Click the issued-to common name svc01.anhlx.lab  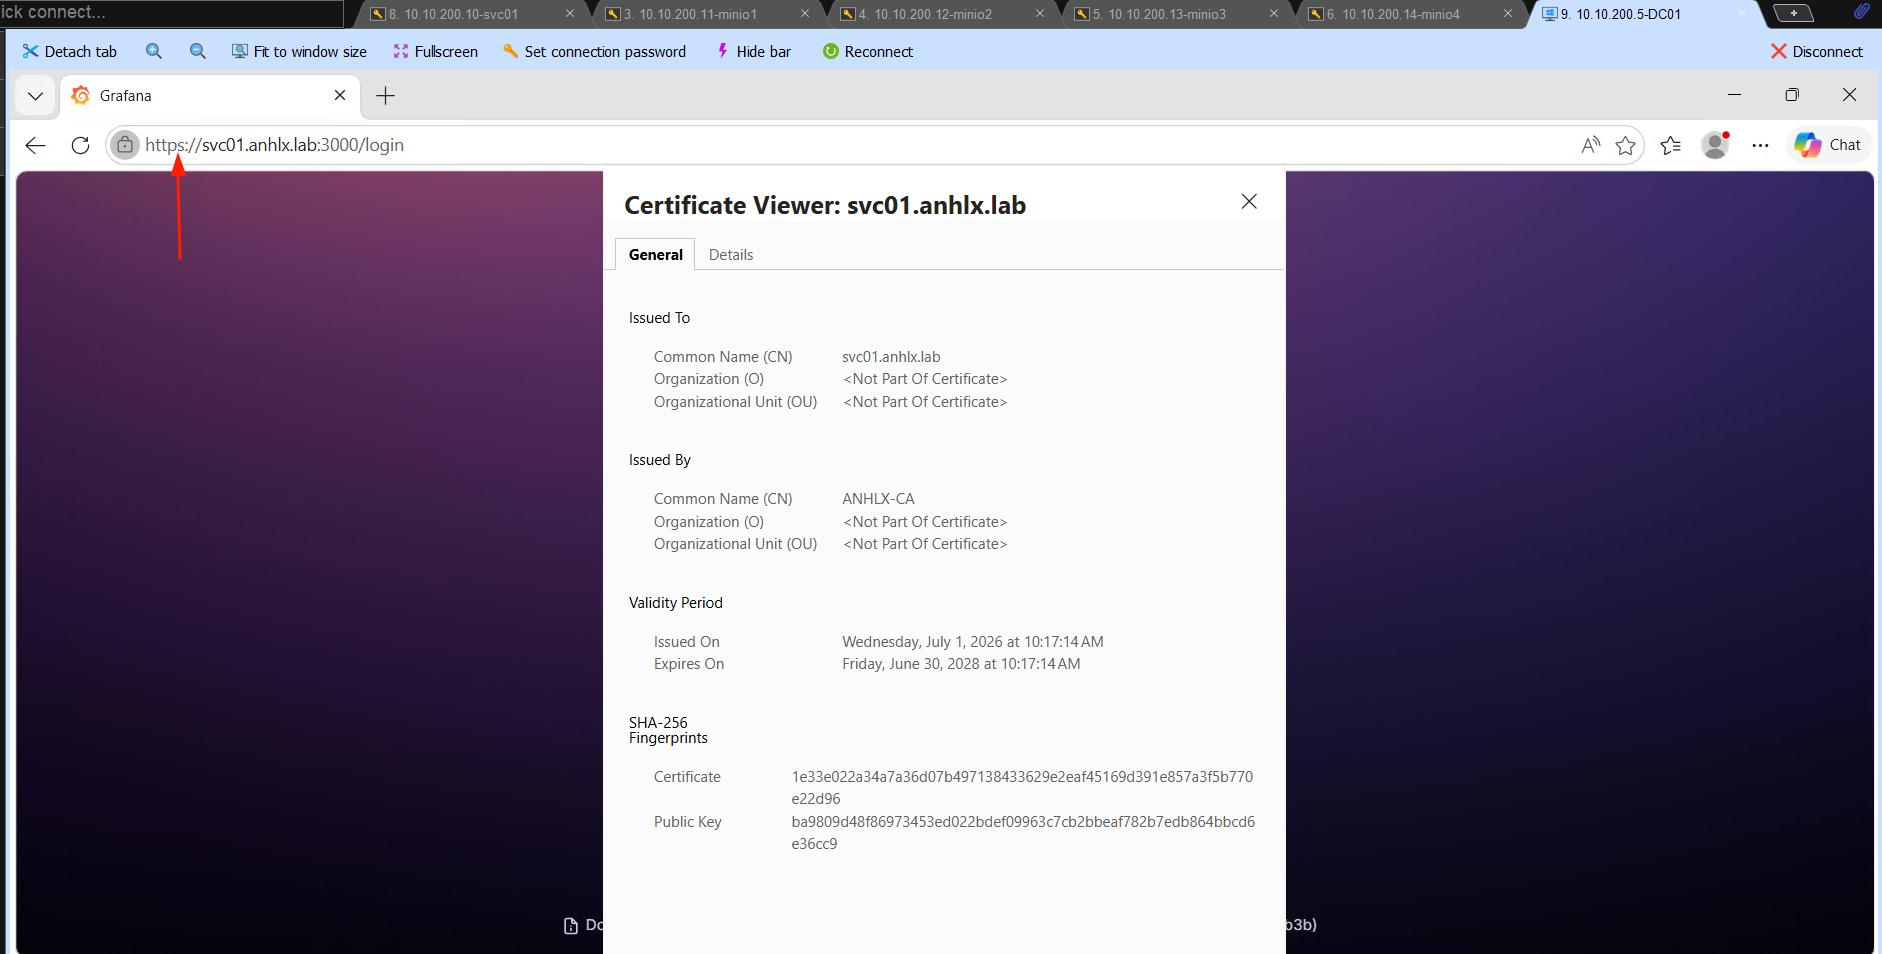(x=891, y=357)
